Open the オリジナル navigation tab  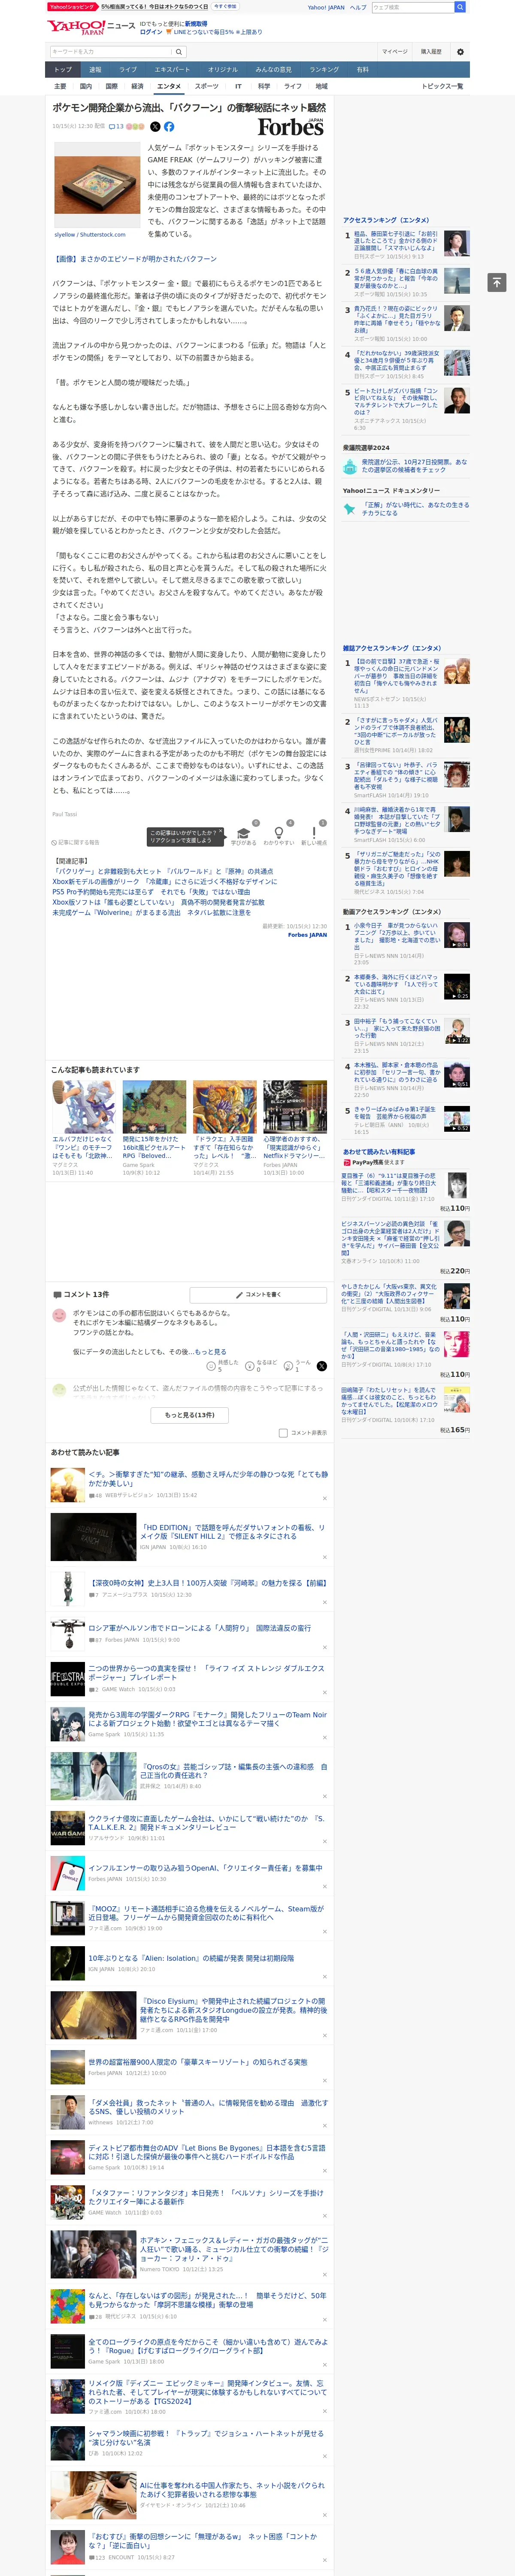pos(223,70)
